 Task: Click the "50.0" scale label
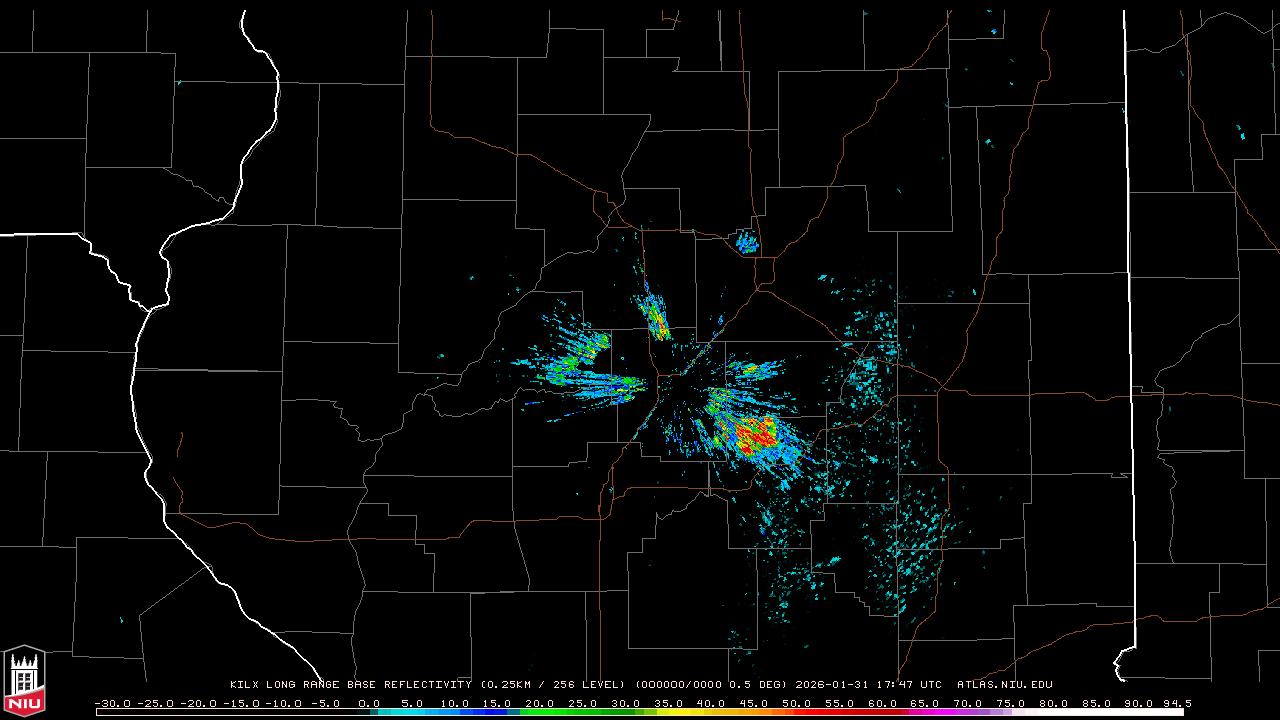[797, 703]
